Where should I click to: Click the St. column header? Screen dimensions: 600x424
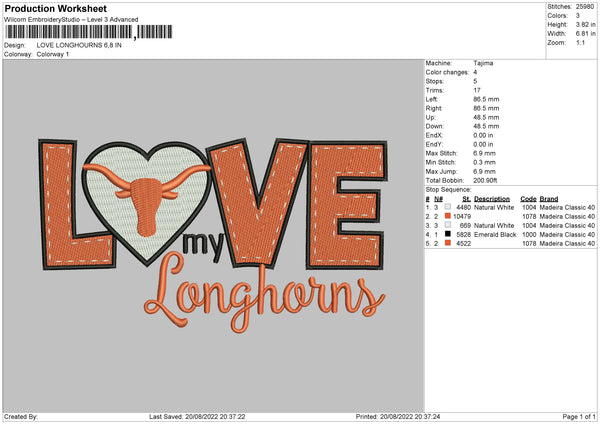466,199
